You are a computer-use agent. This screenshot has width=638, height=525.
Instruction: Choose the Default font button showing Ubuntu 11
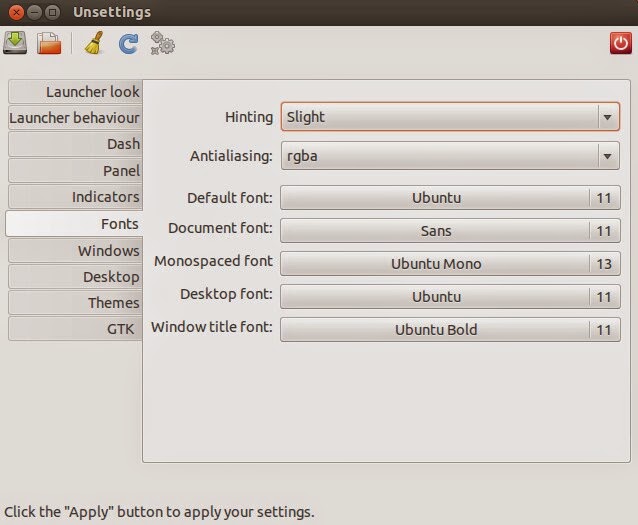[450, 198]
